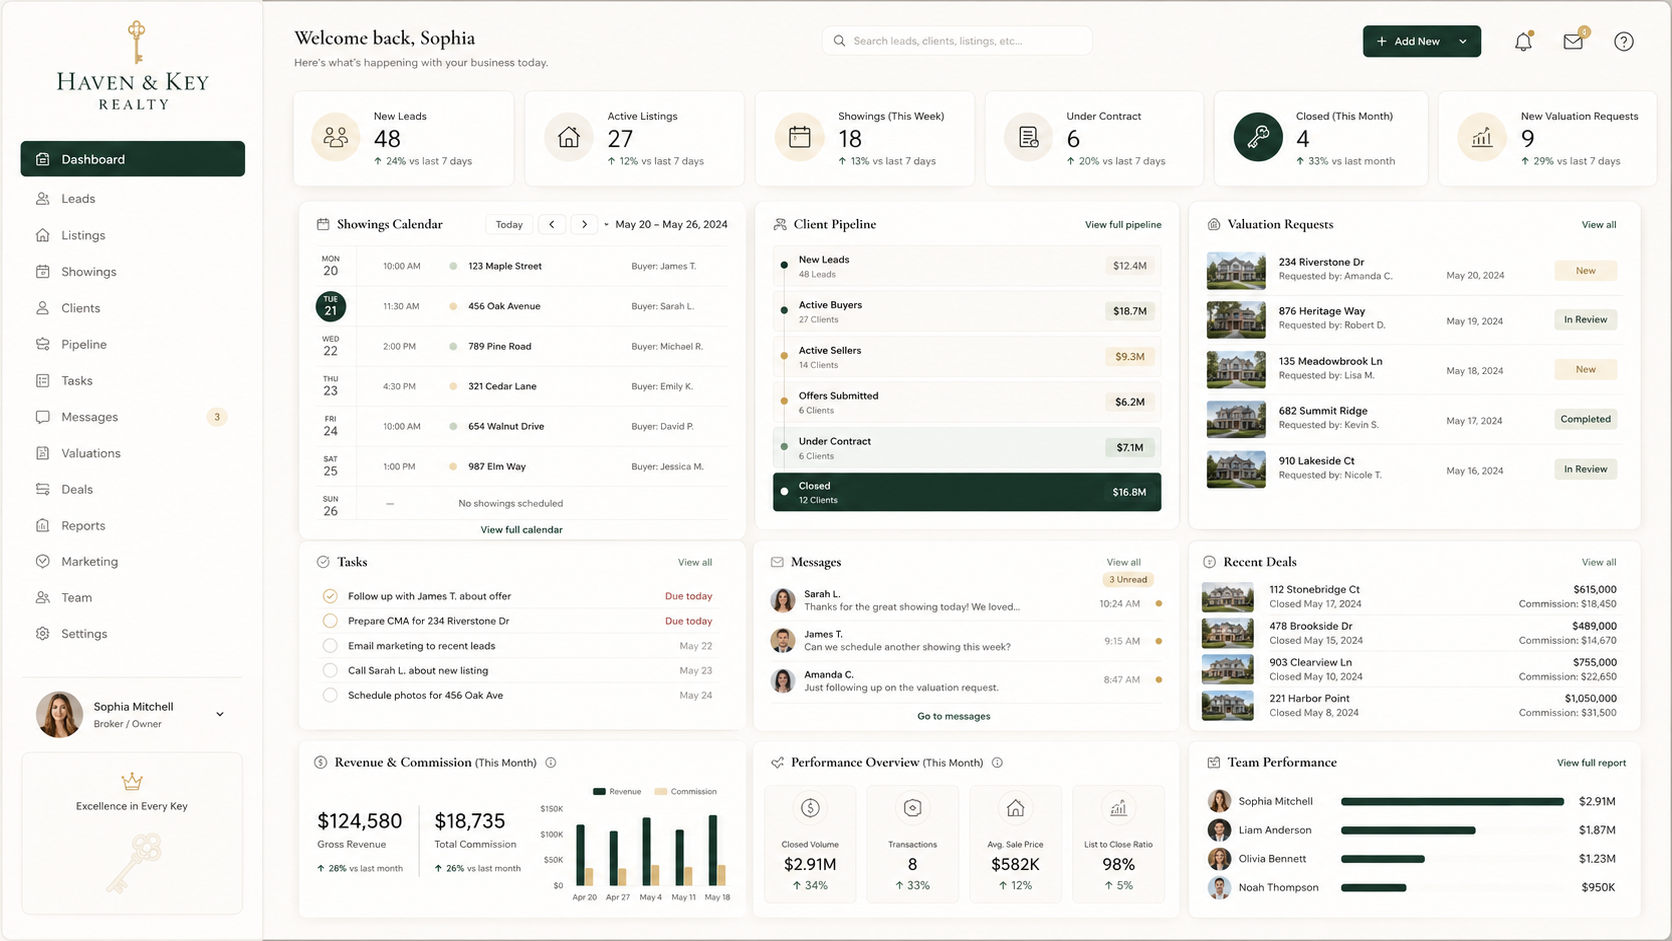Screen dimensions: 1672x941
Task: Click the Haven & Key Realty logo
Action: click(133, 65)
